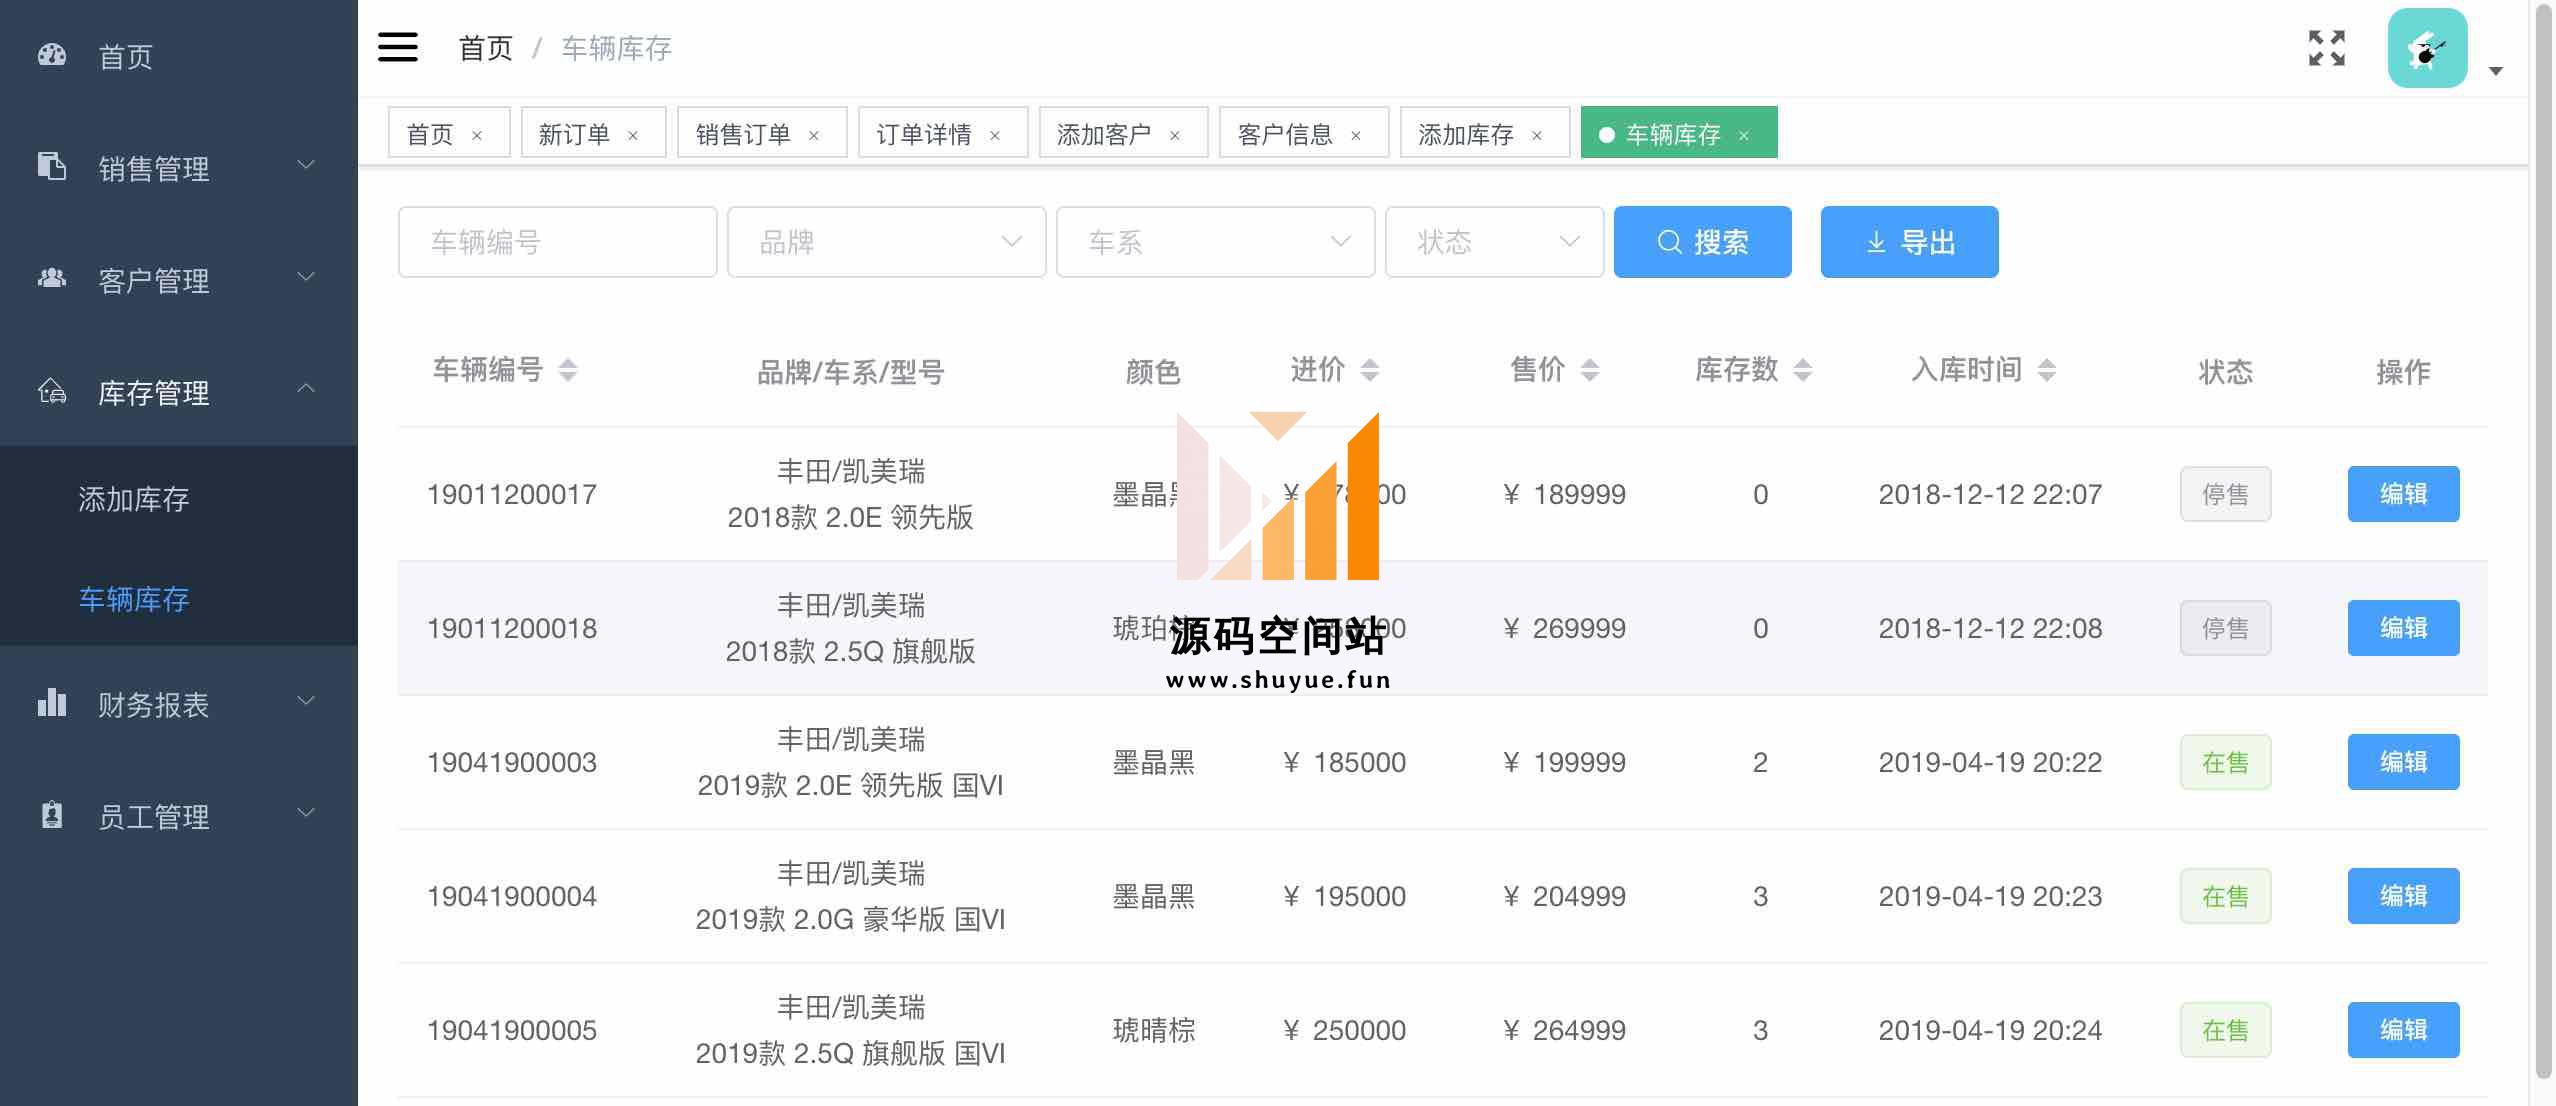
Task: Switch to the 销售订单 tab
Action: point(743,134)
